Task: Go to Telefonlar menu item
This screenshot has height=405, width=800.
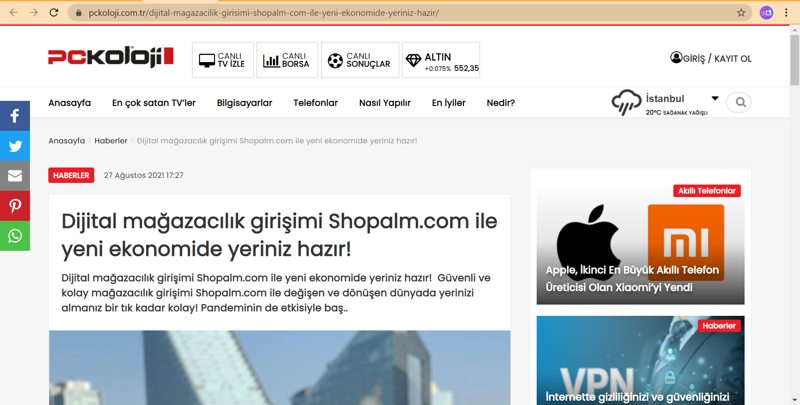Action: 315,103
